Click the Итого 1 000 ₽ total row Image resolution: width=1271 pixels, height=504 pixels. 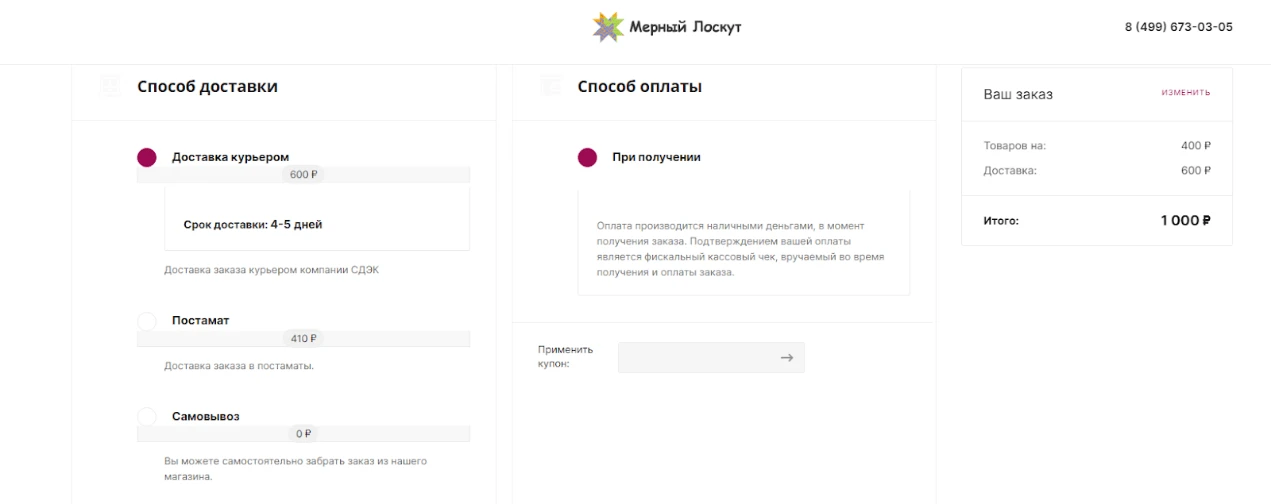pos(1097,220)
